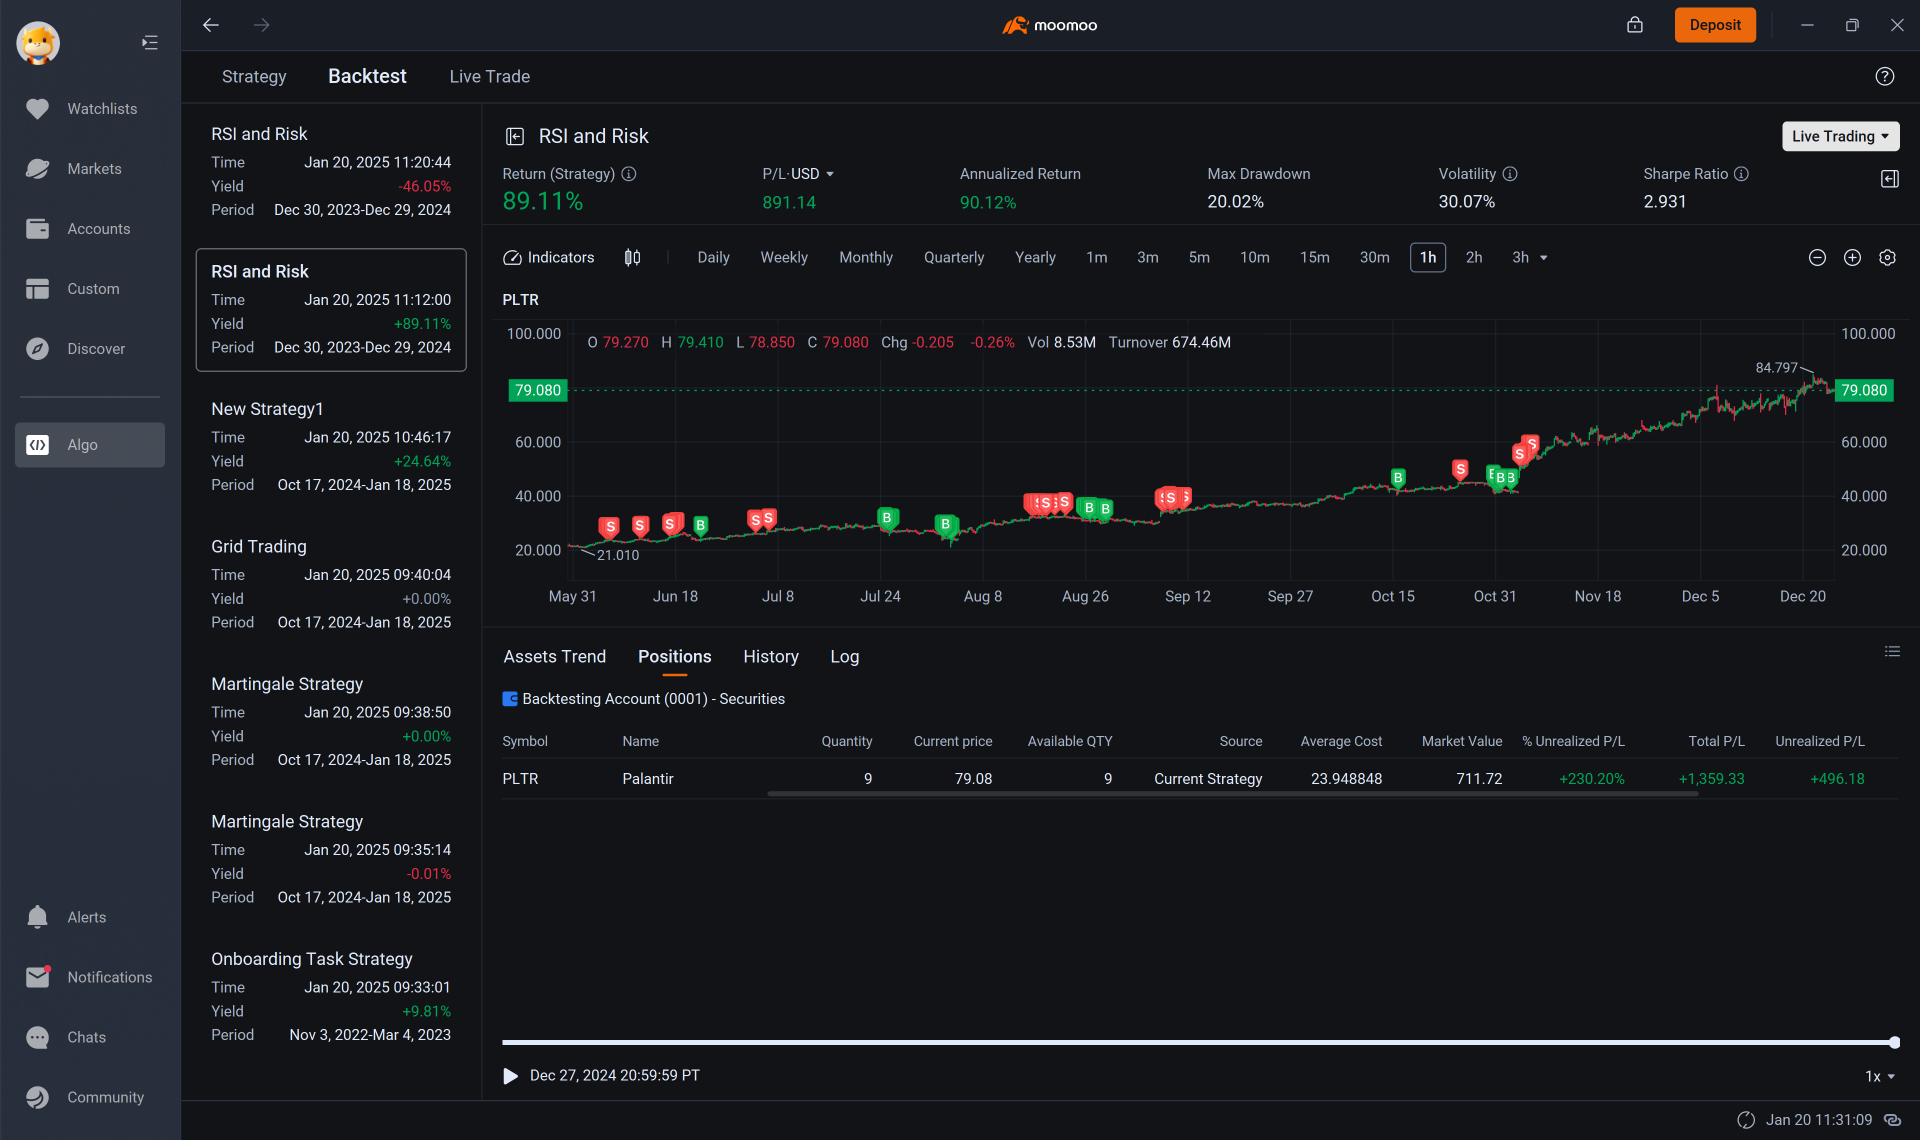
Task: Open playback speed 1x dropdown
Action: (1879, 1077)
